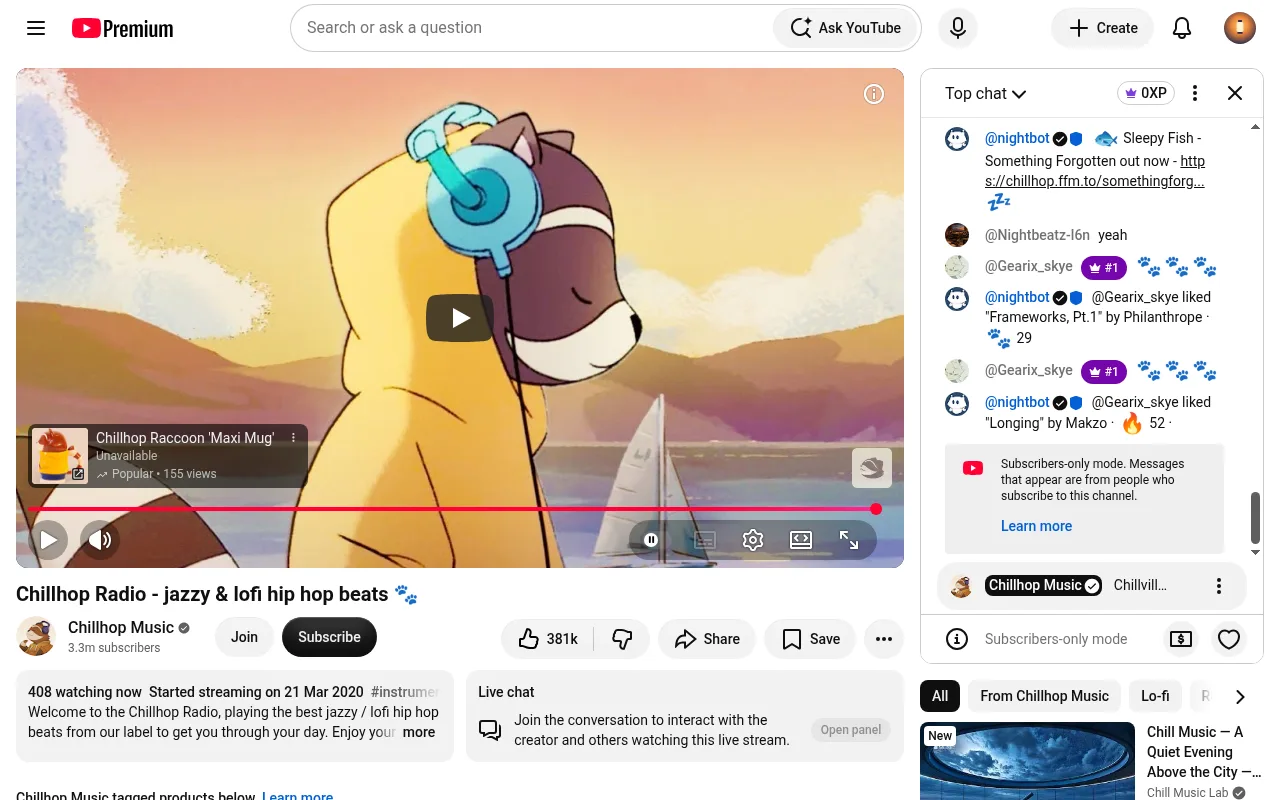Viewport: 1280px width, 800px height.
Task: Toggle subtitles in the player
Action: pyautogui.click(x=705, y=540)
